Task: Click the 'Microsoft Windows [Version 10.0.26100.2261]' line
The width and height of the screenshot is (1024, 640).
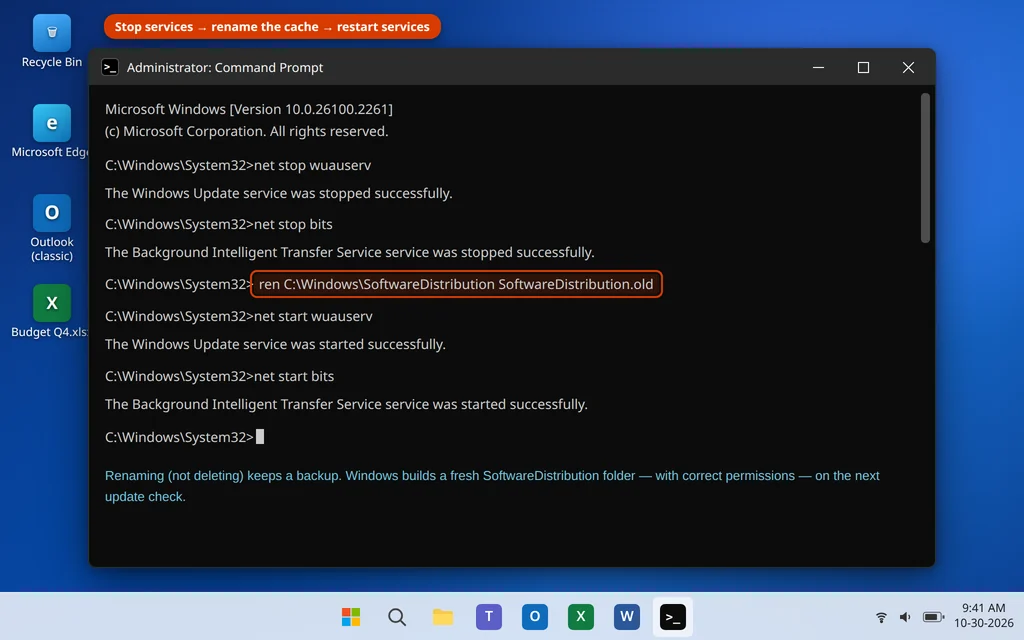Action: (249, 109)
